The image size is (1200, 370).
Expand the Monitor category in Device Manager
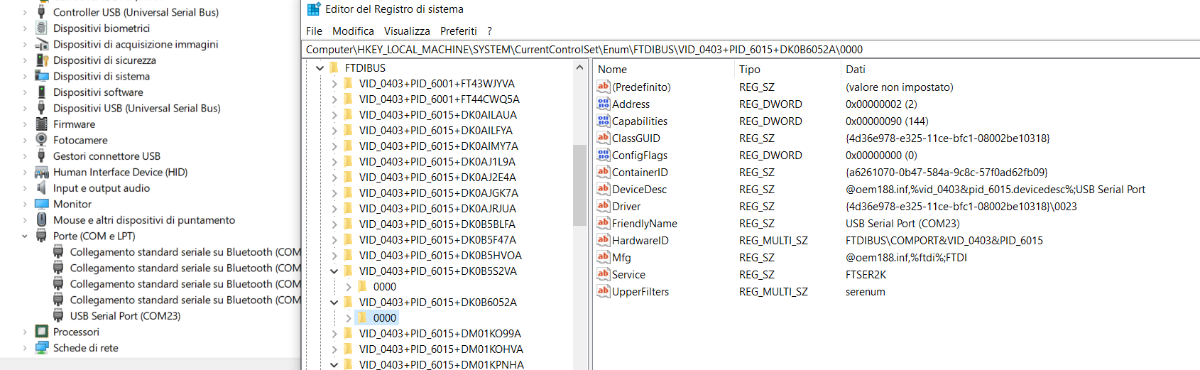25,204
